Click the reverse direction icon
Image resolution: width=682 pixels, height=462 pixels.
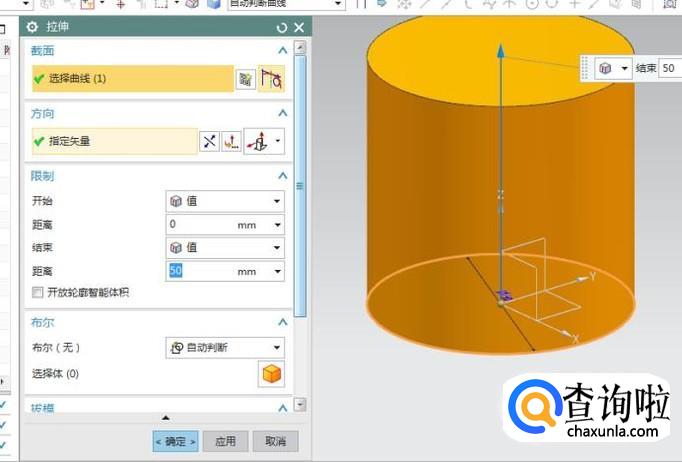[209, 142]
